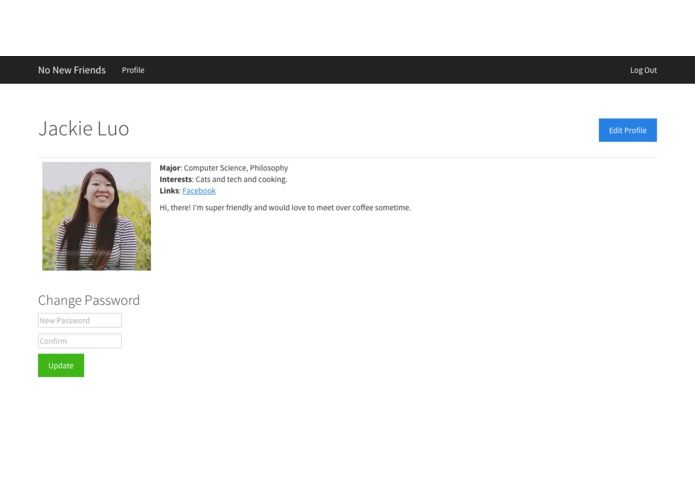Click the green Update button

pyautogui.click(x=61, y=366)
